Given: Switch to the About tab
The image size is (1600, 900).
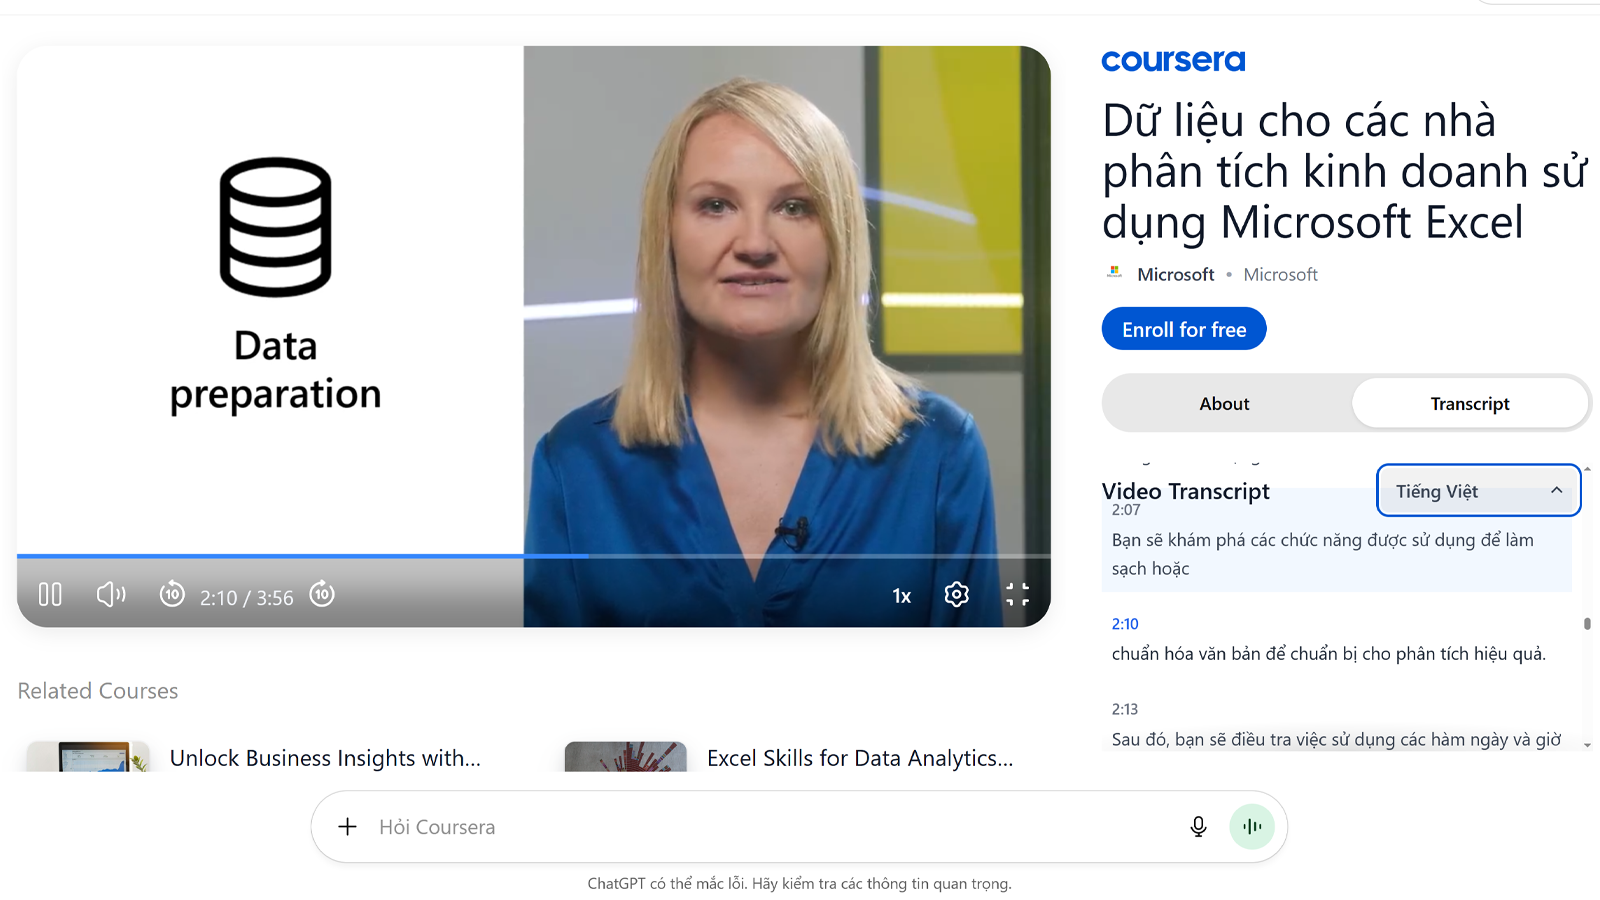Looking at the screenshot, I should tap(1225, 404).
